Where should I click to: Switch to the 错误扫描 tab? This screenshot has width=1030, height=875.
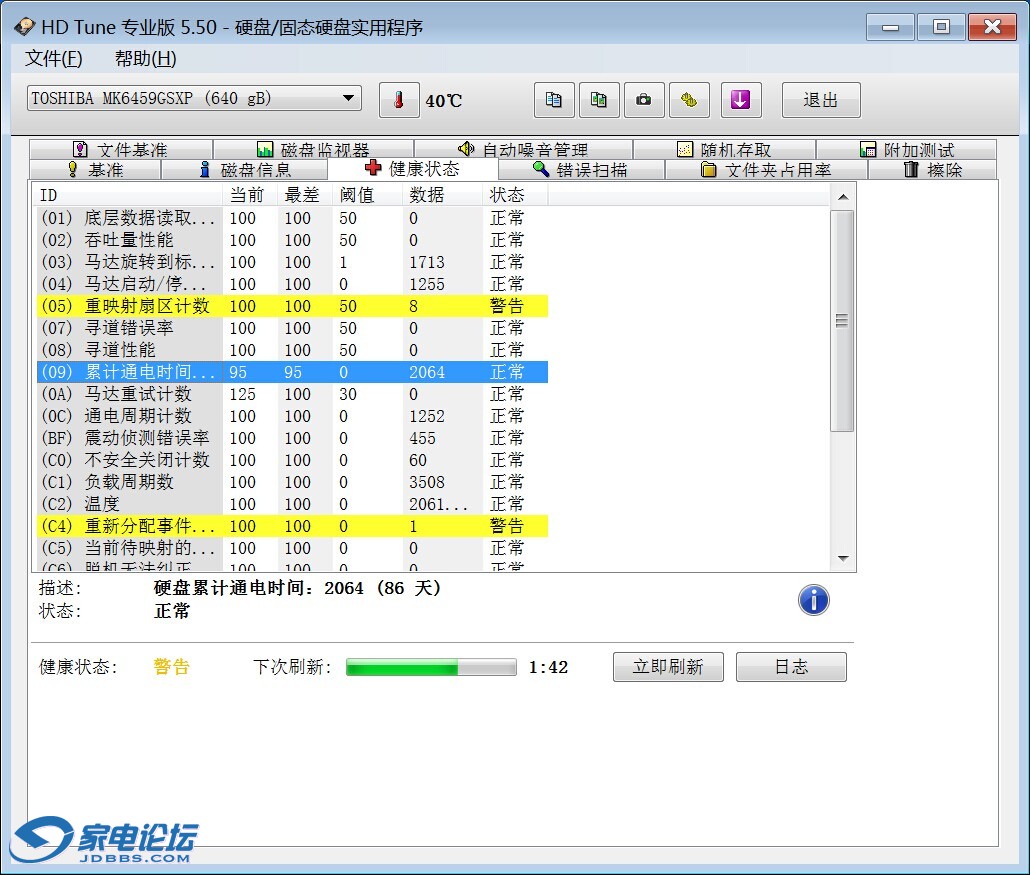click(581, 169)
